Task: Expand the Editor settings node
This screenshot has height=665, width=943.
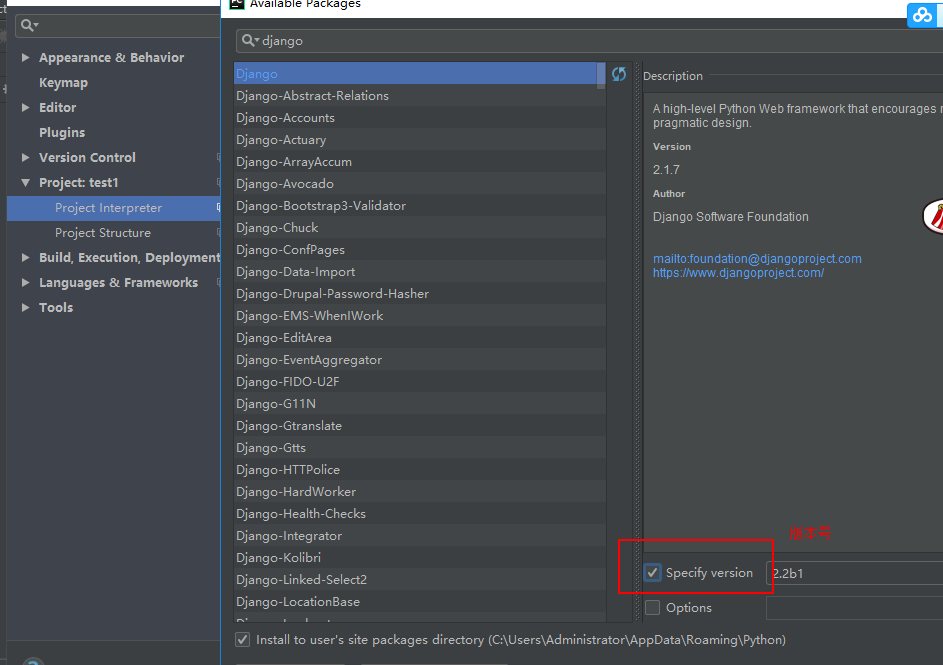Action: (x=25, y=107)
